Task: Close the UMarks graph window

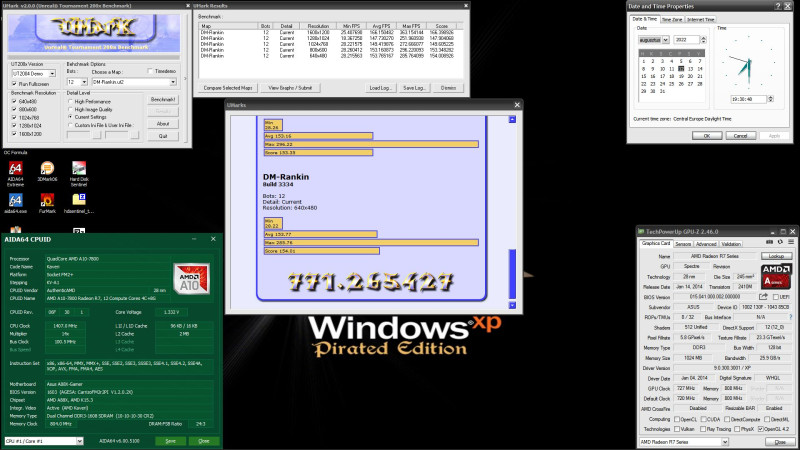Action: (x=517, y=105)
